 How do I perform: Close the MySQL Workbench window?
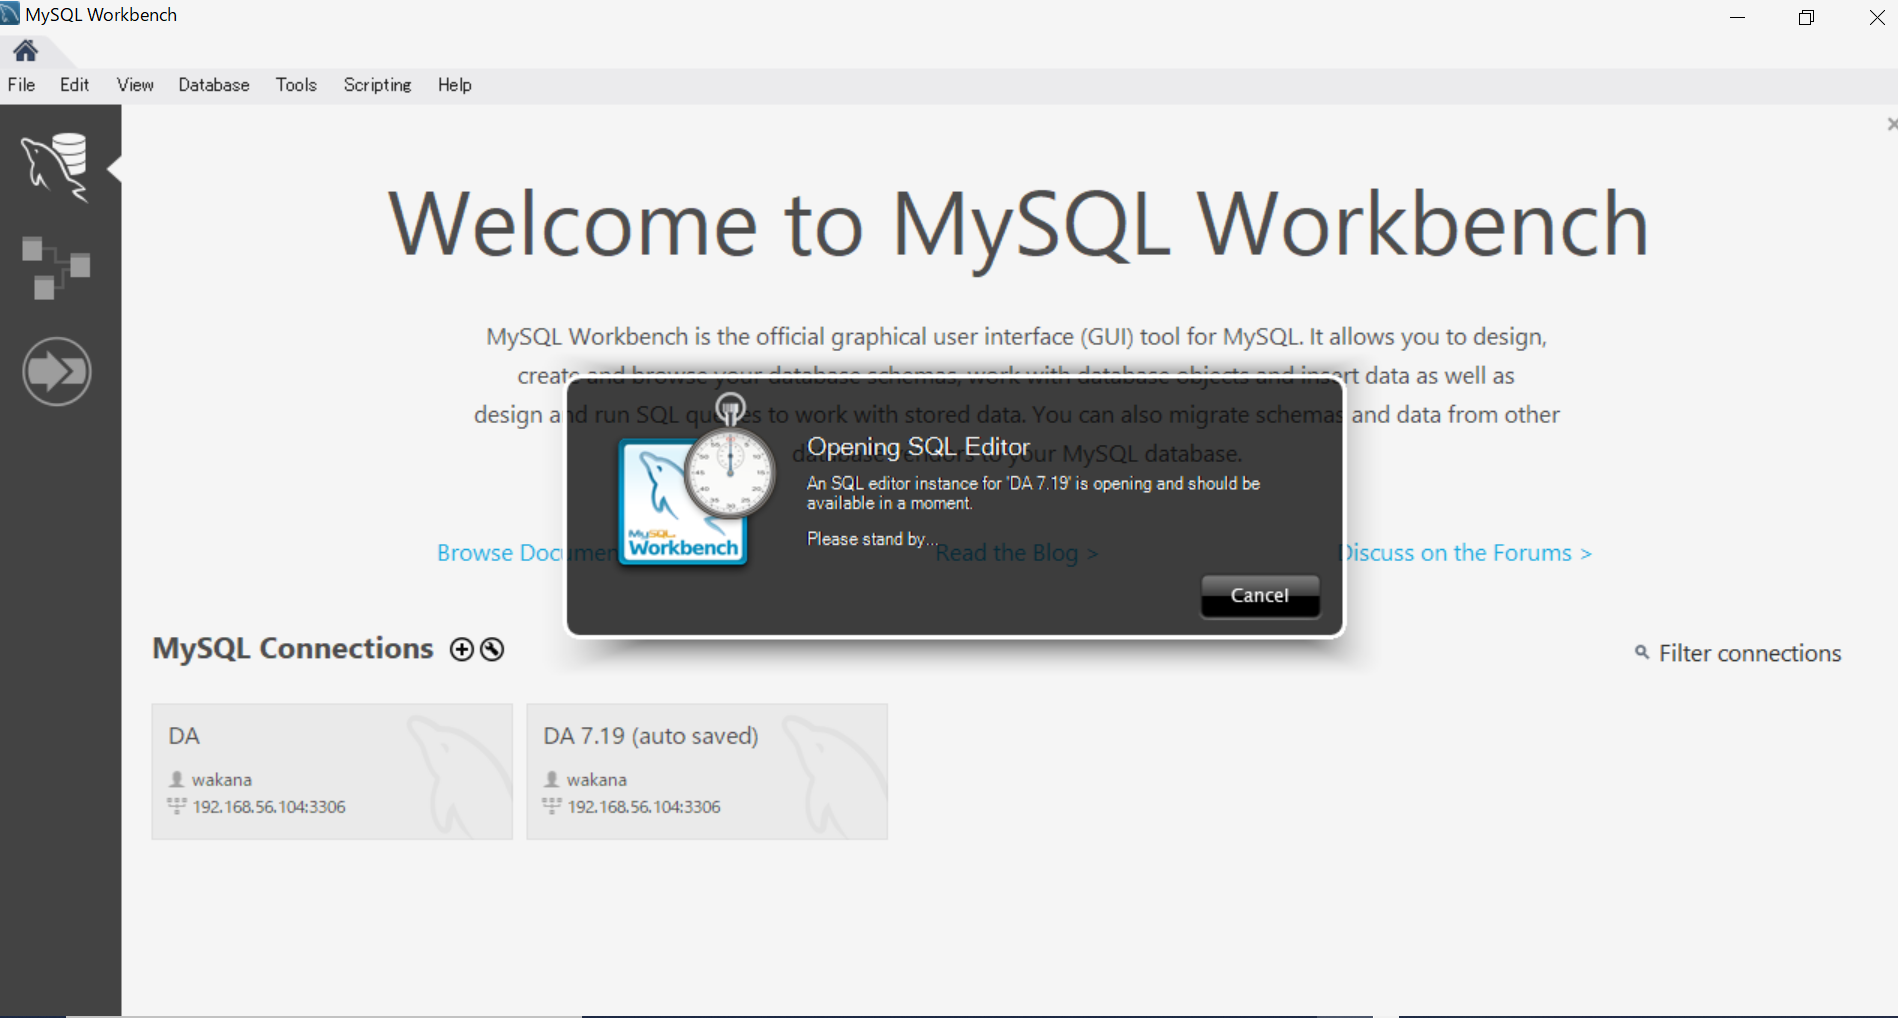click(1876, 17)
